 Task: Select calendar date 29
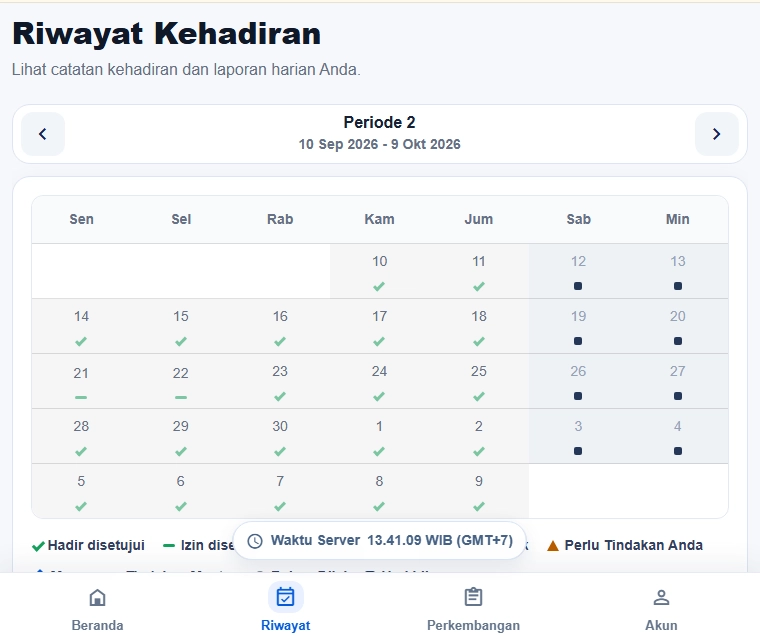[x=181, y=436]
